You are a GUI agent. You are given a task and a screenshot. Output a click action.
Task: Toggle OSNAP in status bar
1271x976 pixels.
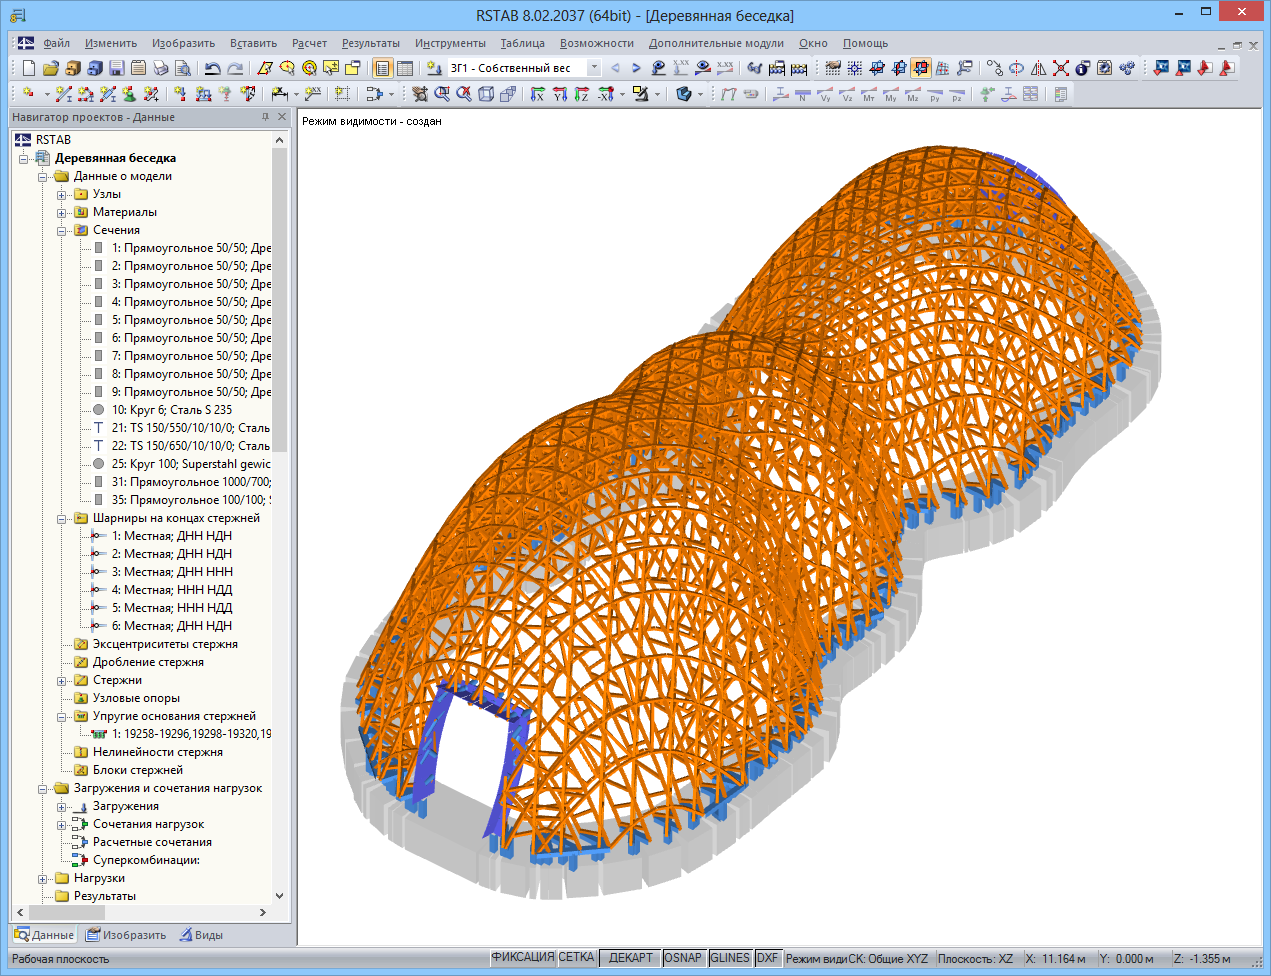pos(683,957)
